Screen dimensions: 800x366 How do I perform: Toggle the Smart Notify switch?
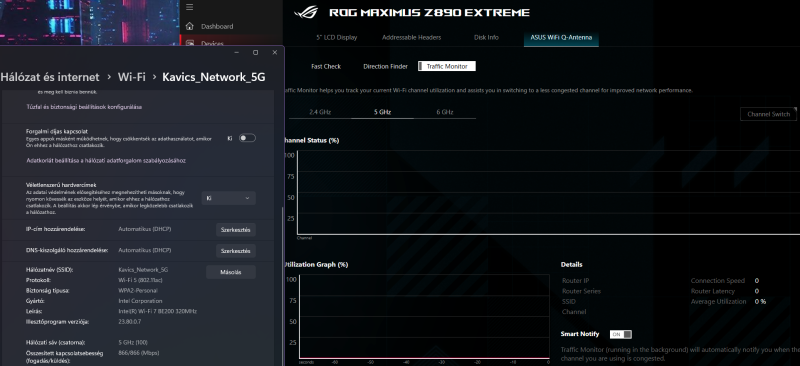(x=621, y=334)
